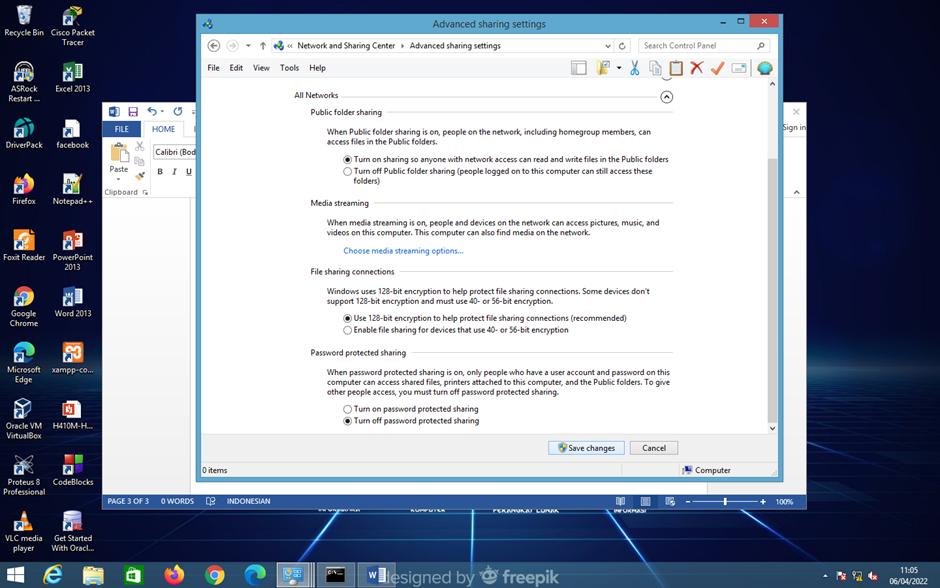
Task: Click PAGE 3 OF 3 in Word status bar
Action: (x=128, y=501)
